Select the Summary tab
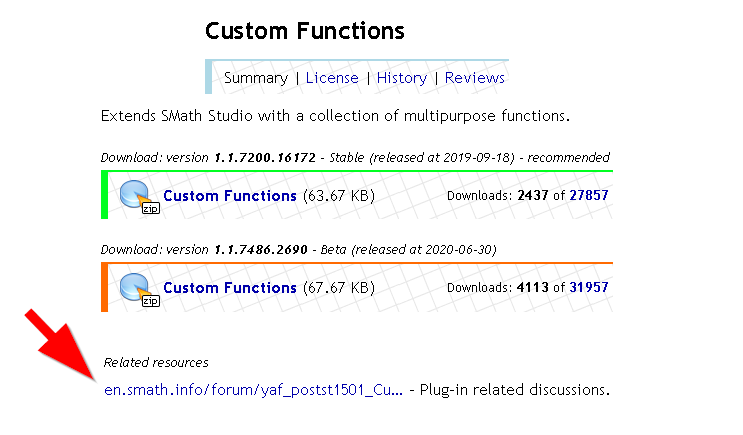Screen dimensions: 743x435 tap(255, 78)
